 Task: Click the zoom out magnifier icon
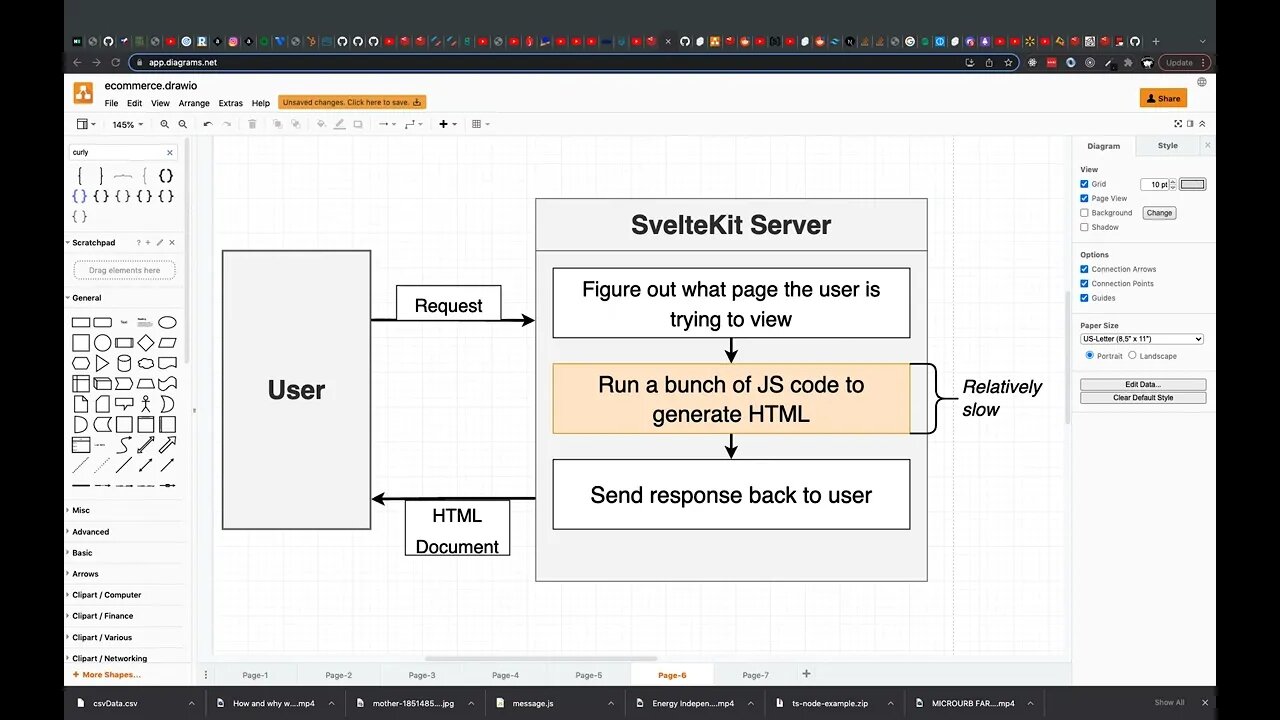(182, 124)
